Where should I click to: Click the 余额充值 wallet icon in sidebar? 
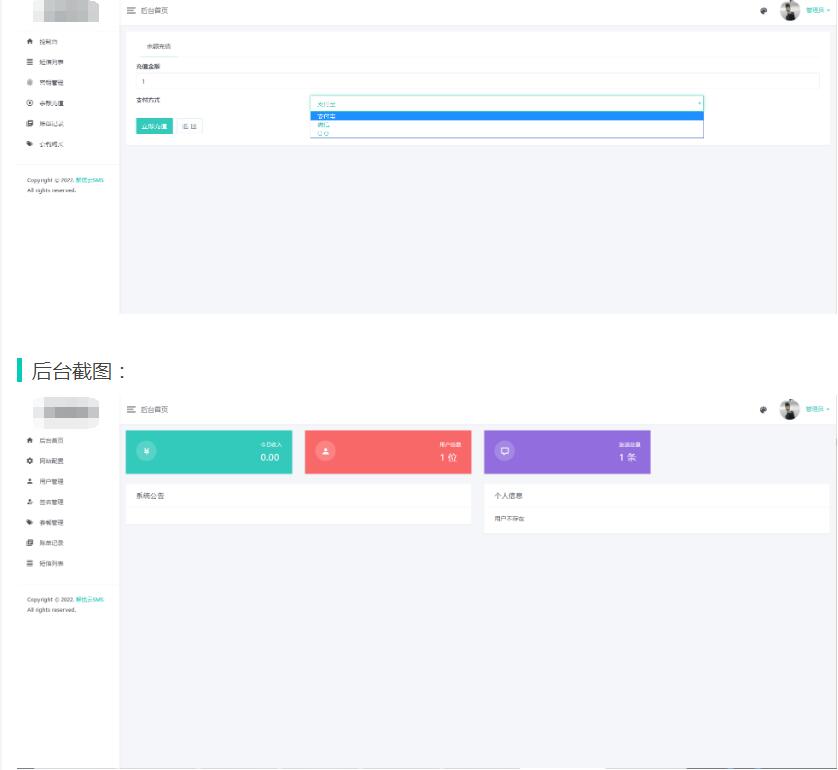point(30,103)
